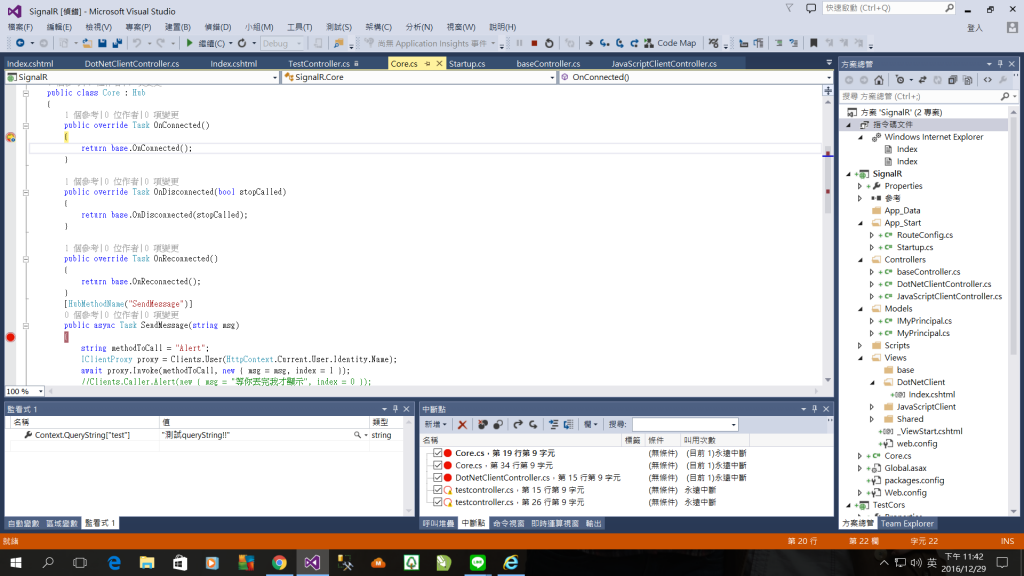Open the 100 % zoom dropdown
This screenshot has height=576, width=1024.
pos(40,391)
